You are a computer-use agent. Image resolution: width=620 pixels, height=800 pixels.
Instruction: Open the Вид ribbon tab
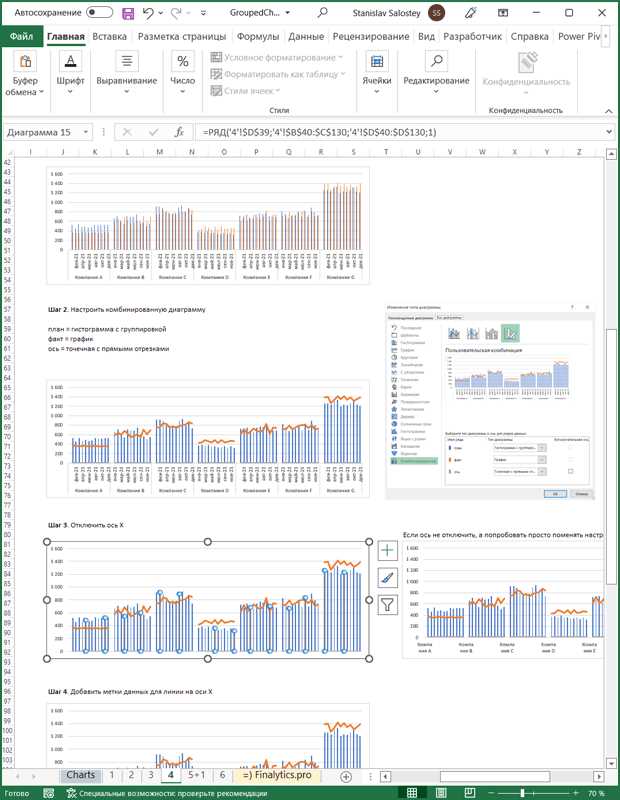pyautogui.click(x=426, y=36)
